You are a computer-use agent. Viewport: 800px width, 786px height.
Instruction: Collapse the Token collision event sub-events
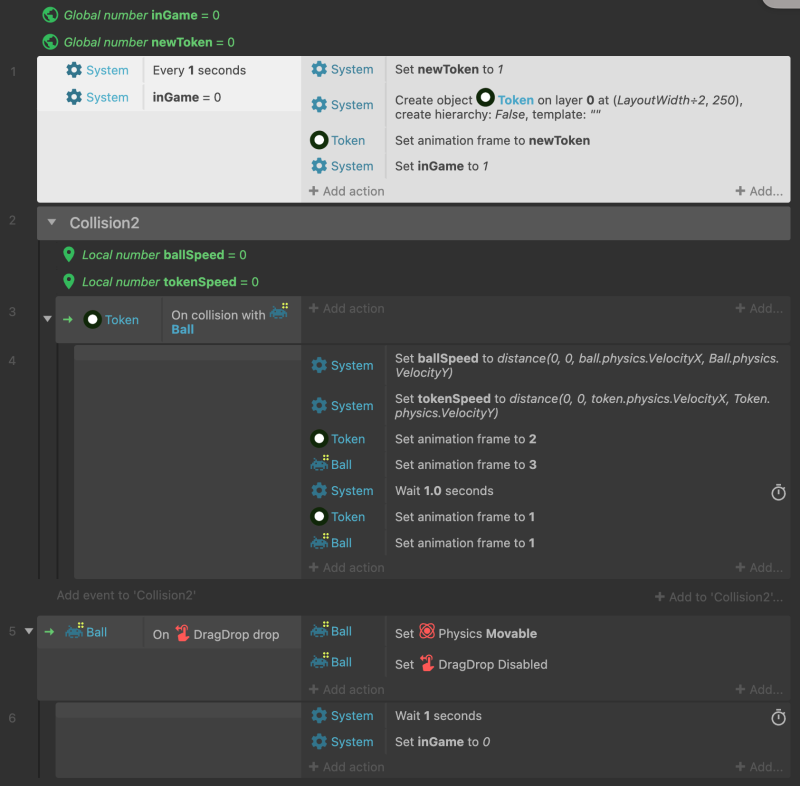pyautogui.click(x=47, y=319)
